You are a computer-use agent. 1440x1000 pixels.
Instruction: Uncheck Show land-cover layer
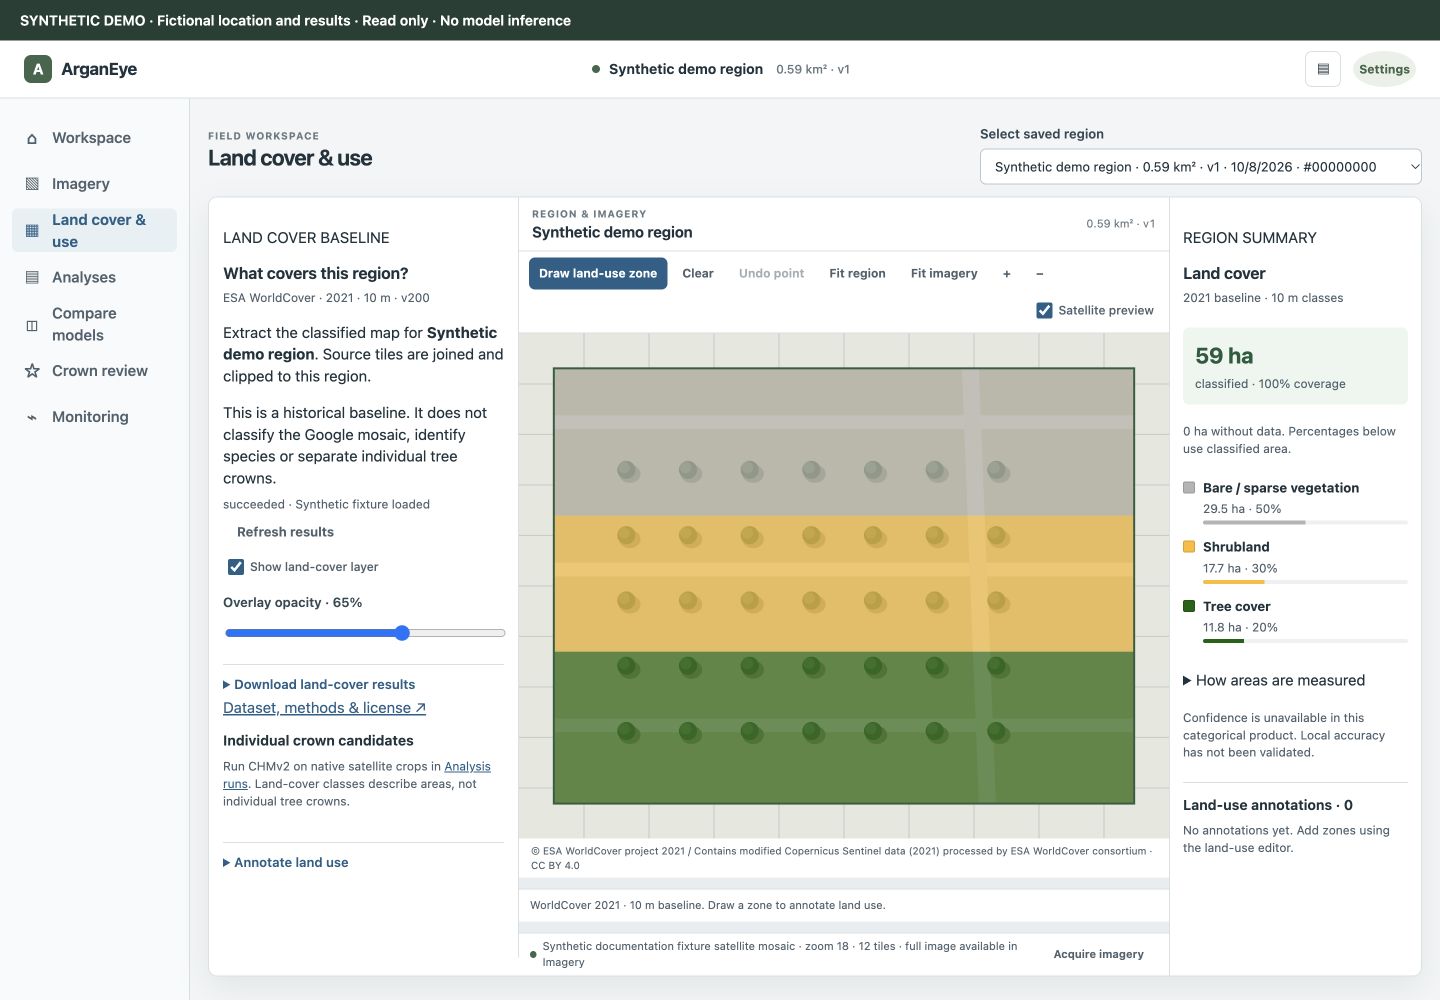click(x=236, y=567)
